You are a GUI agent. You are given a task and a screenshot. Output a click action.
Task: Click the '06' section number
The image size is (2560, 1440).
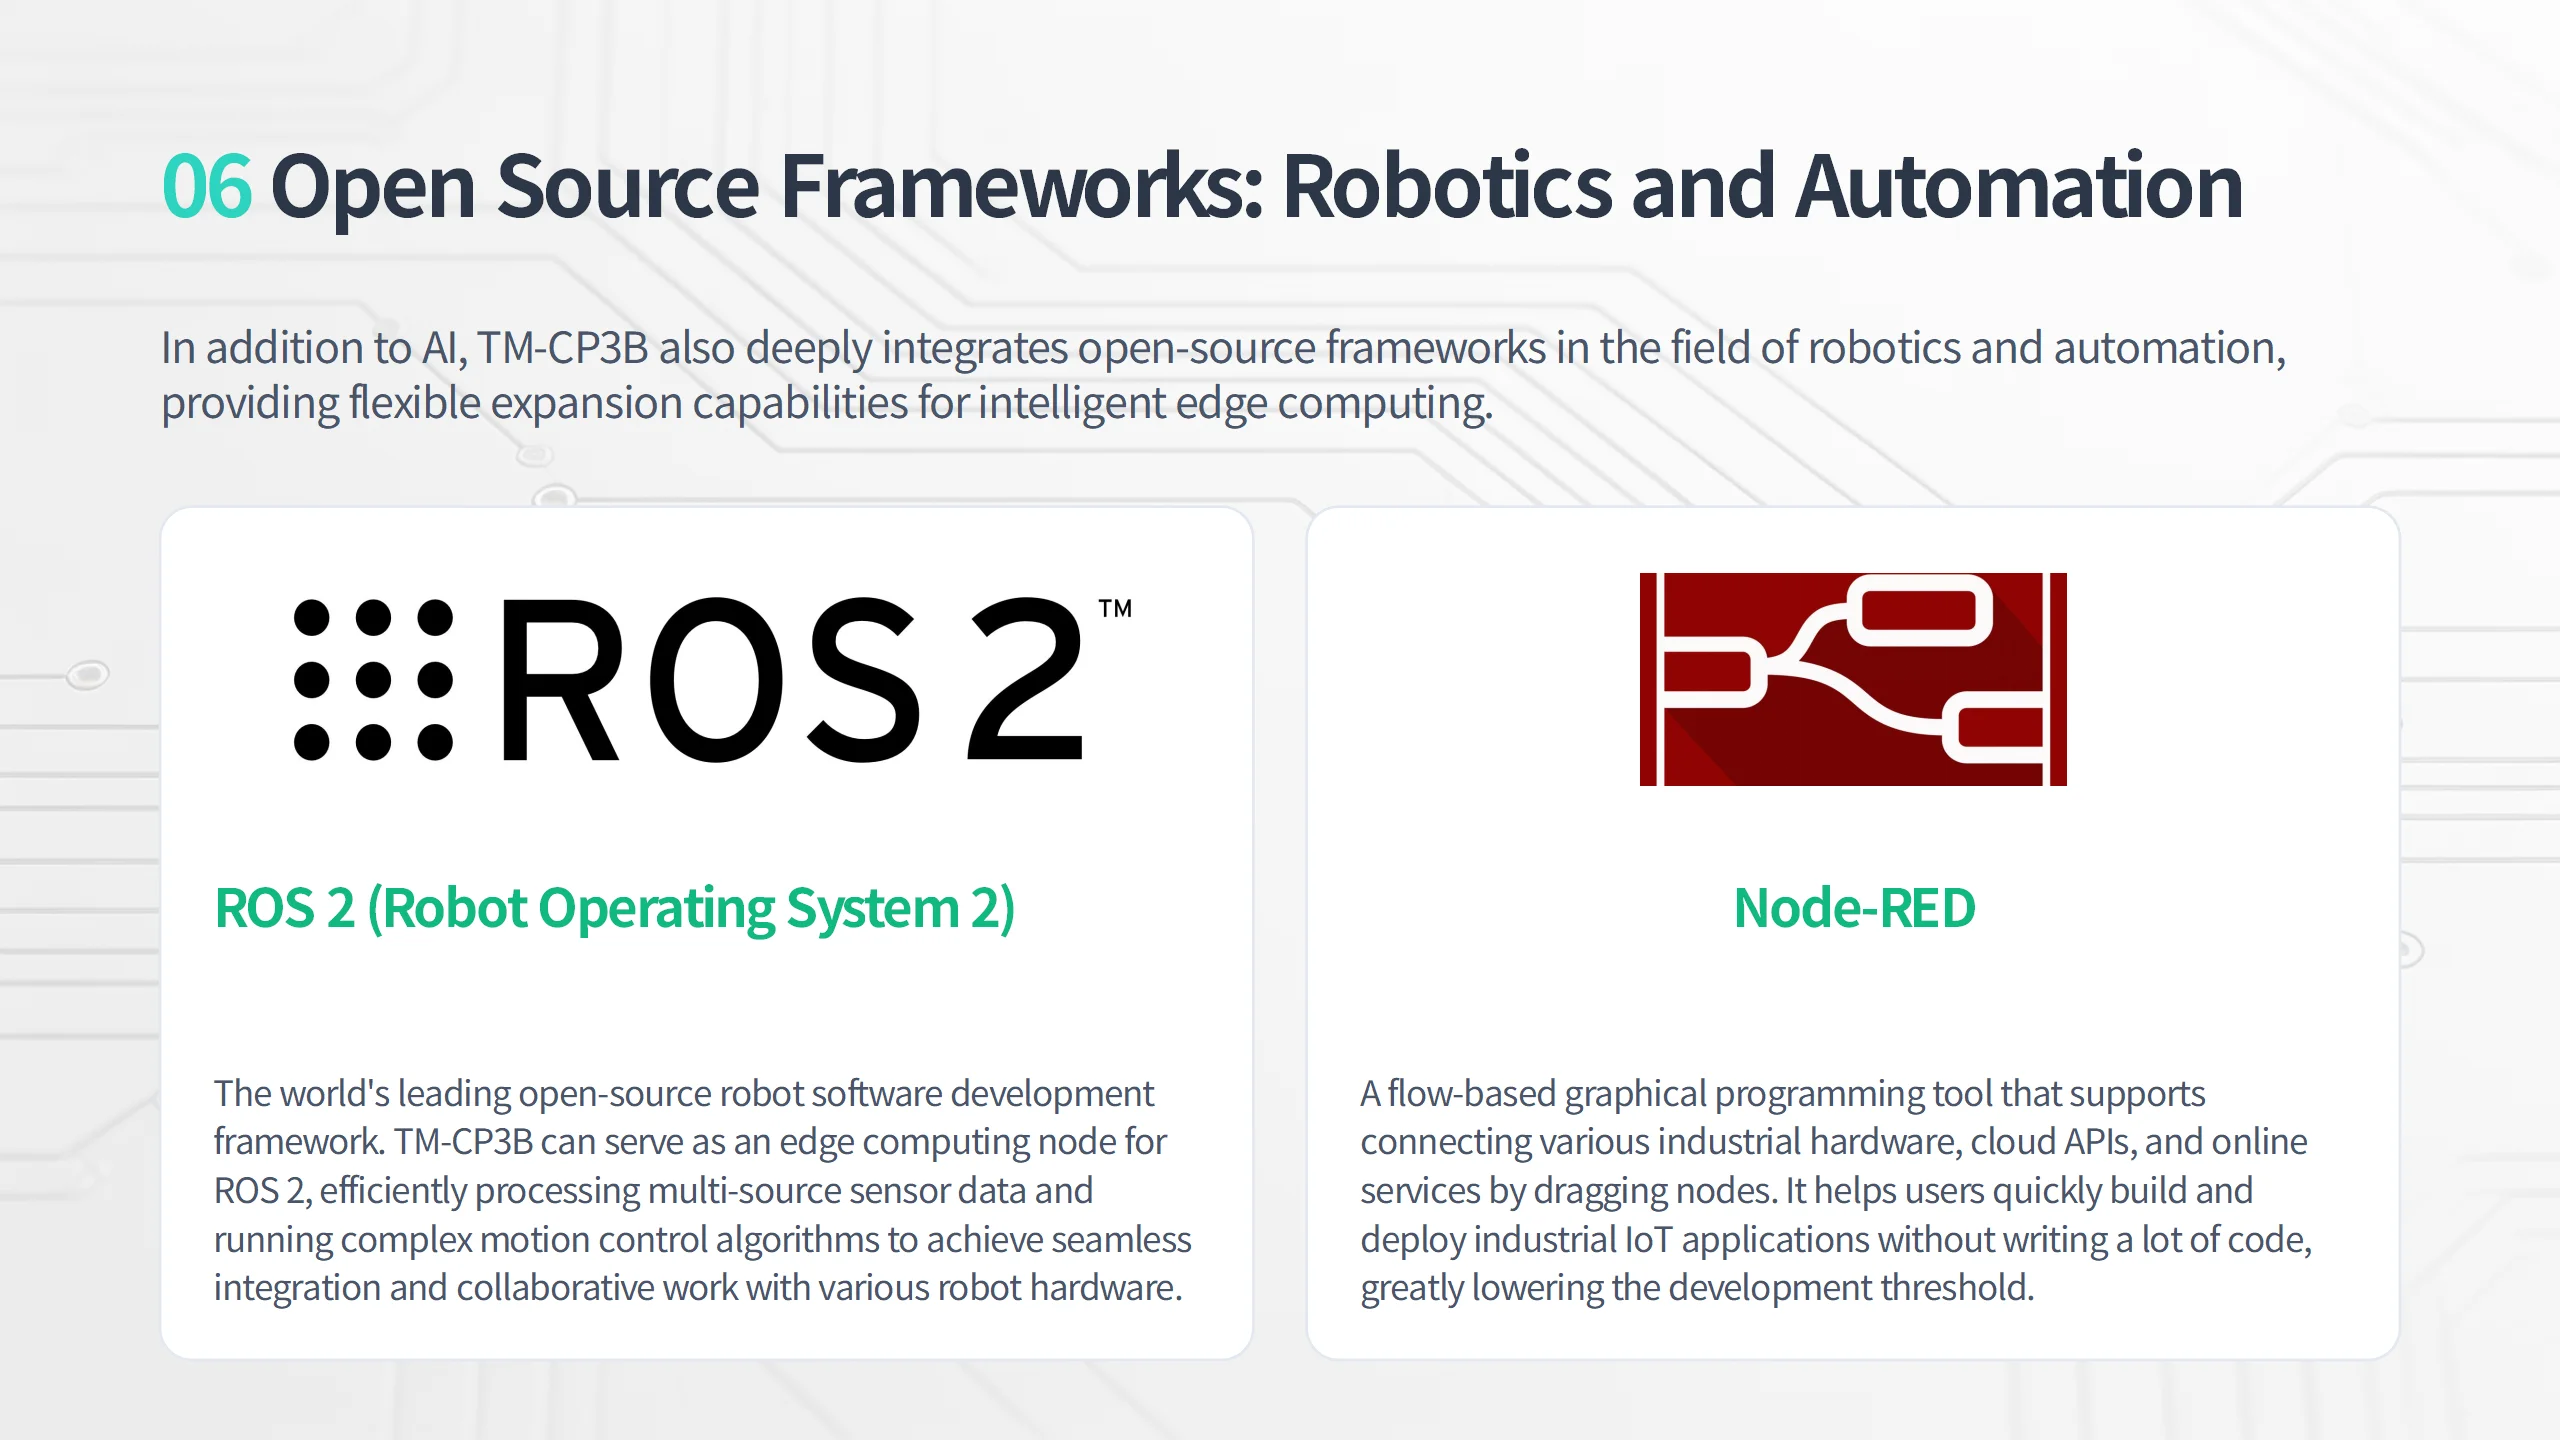click(207, 186)
